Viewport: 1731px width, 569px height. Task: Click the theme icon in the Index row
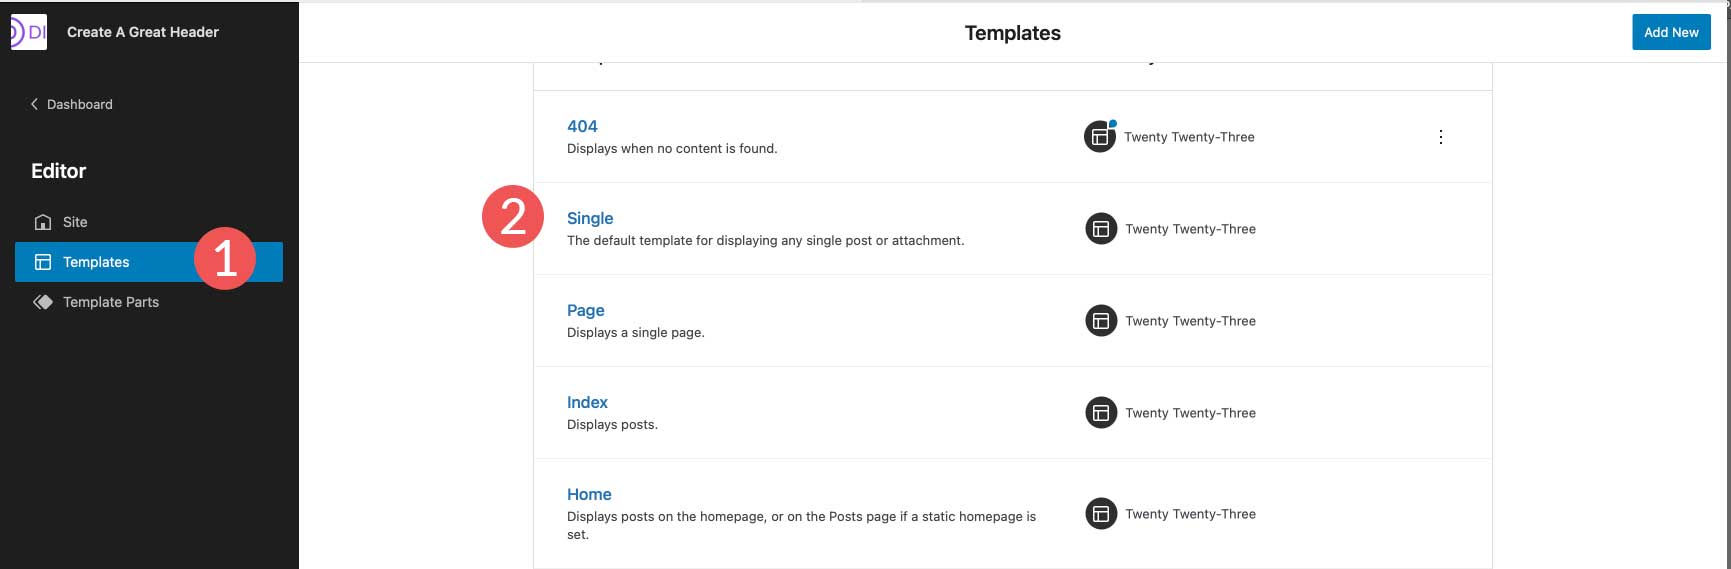tap(1101, 413)
